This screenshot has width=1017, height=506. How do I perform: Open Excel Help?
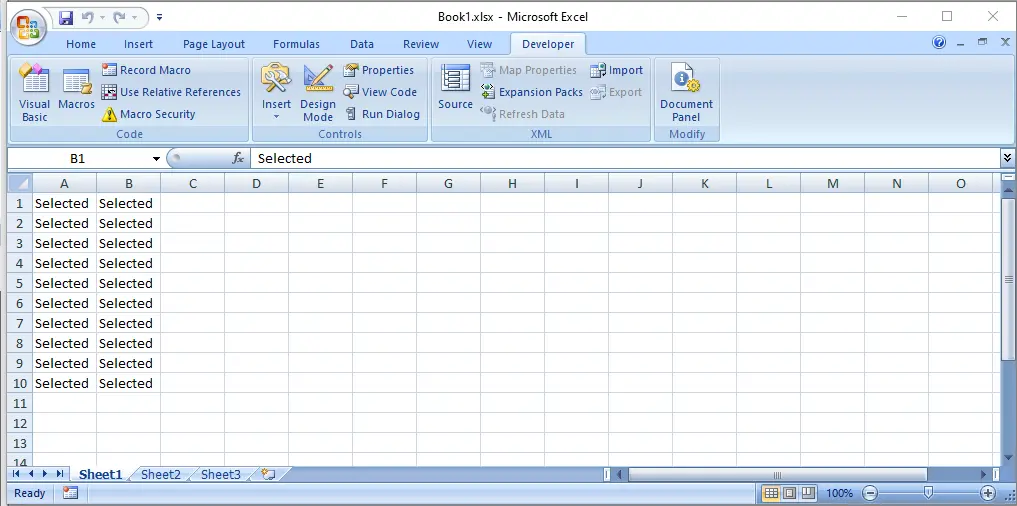pyautogui.click(x=939, y=43)
